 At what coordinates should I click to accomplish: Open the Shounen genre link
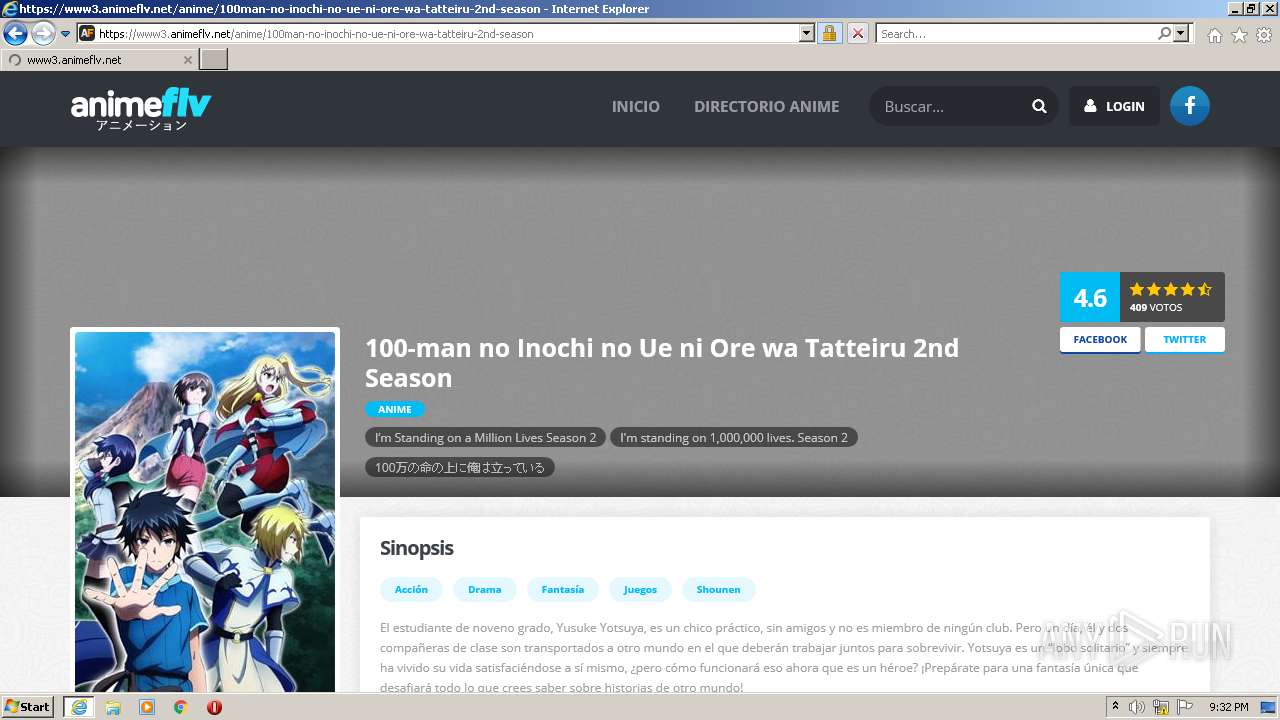point(719,589)
